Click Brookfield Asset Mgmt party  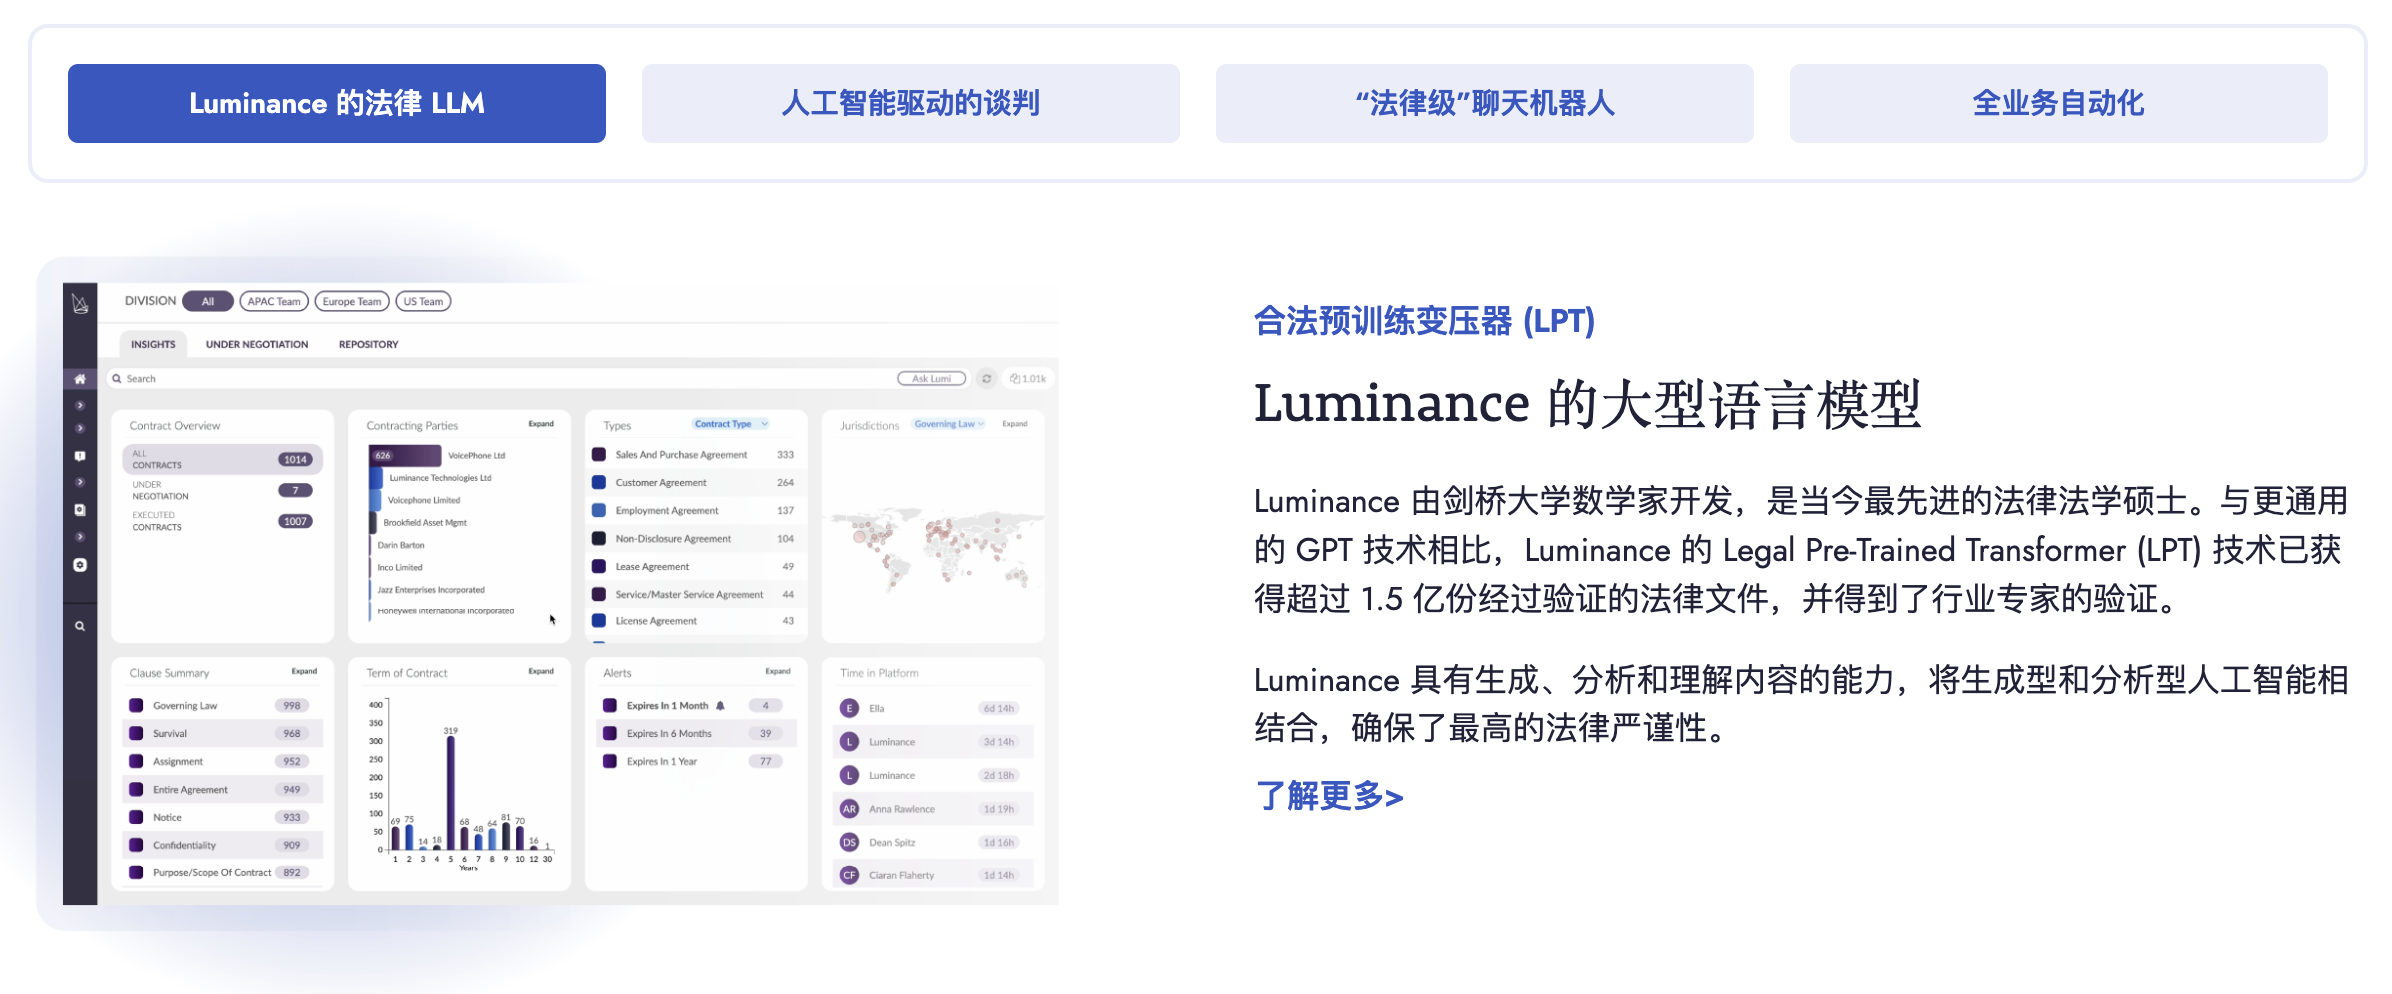pos(425,522)
